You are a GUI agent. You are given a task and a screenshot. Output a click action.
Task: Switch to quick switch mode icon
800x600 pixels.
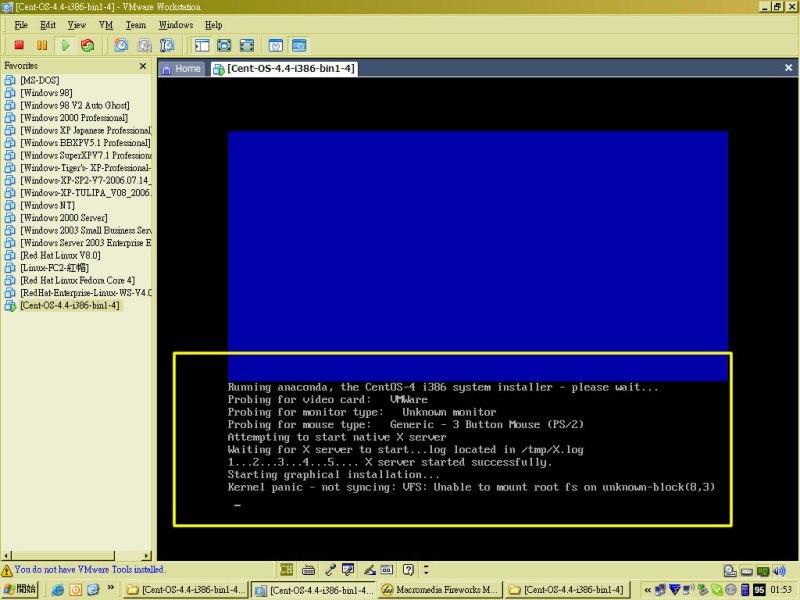[x=224, y=45]
